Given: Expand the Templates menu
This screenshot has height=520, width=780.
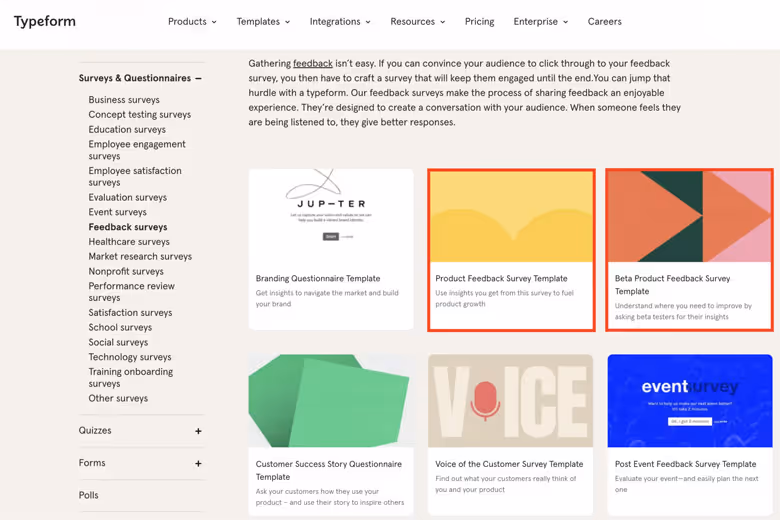Looking at the screenshot, I should point(263,21).
